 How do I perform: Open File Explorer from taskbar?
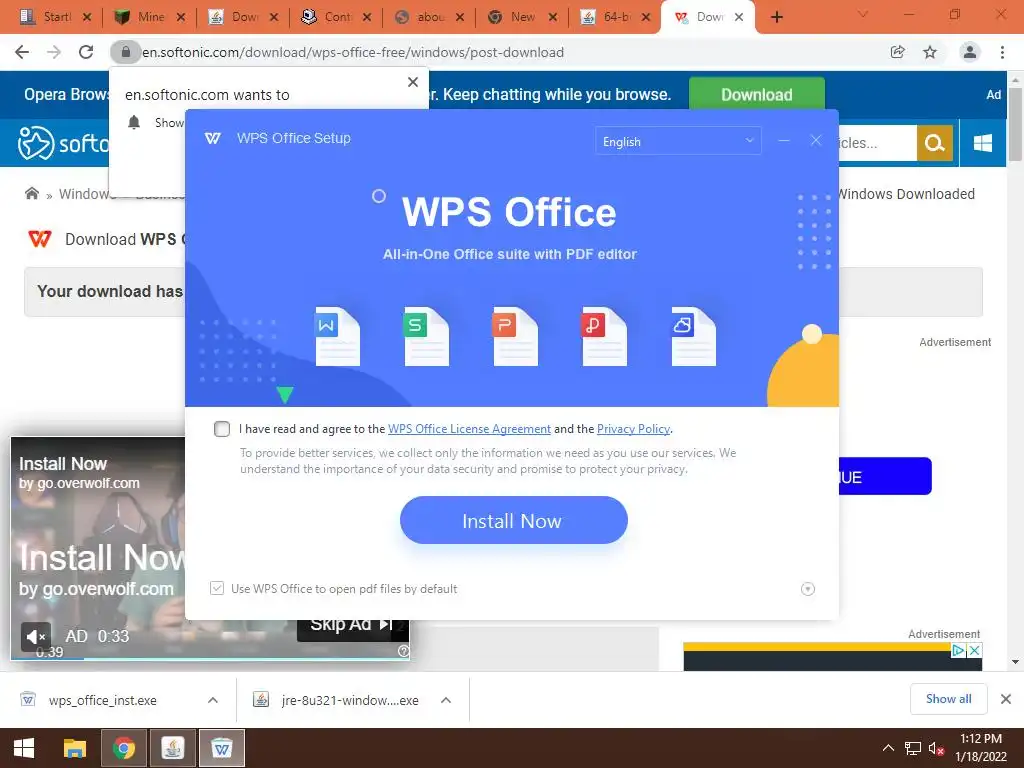click(x=74, y=748)
